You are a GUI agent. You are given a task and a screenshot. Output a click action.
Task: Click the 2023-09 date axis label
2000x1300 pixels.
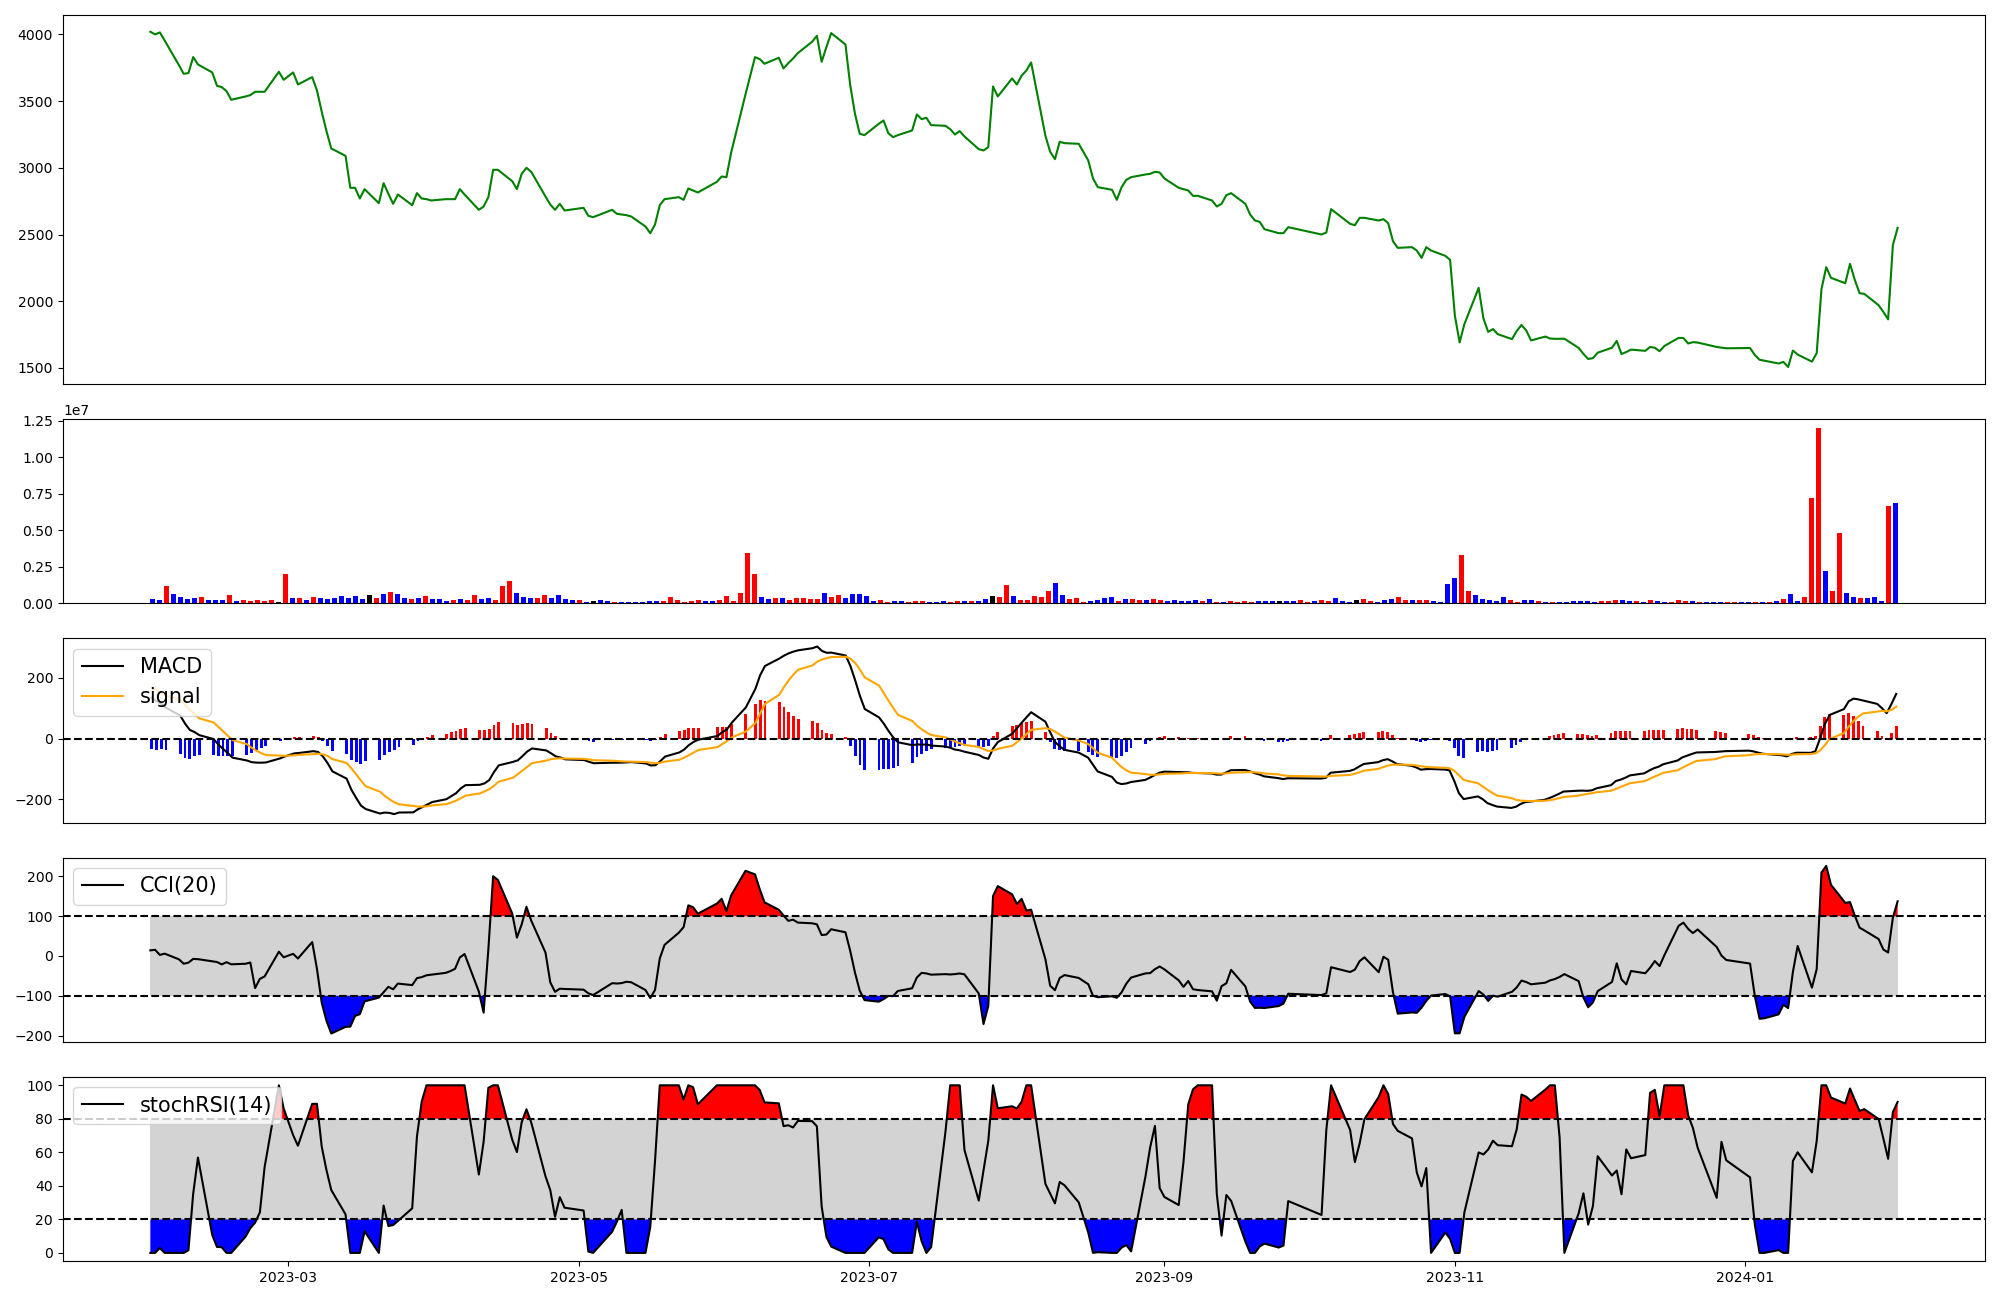pos(1164,1277)
